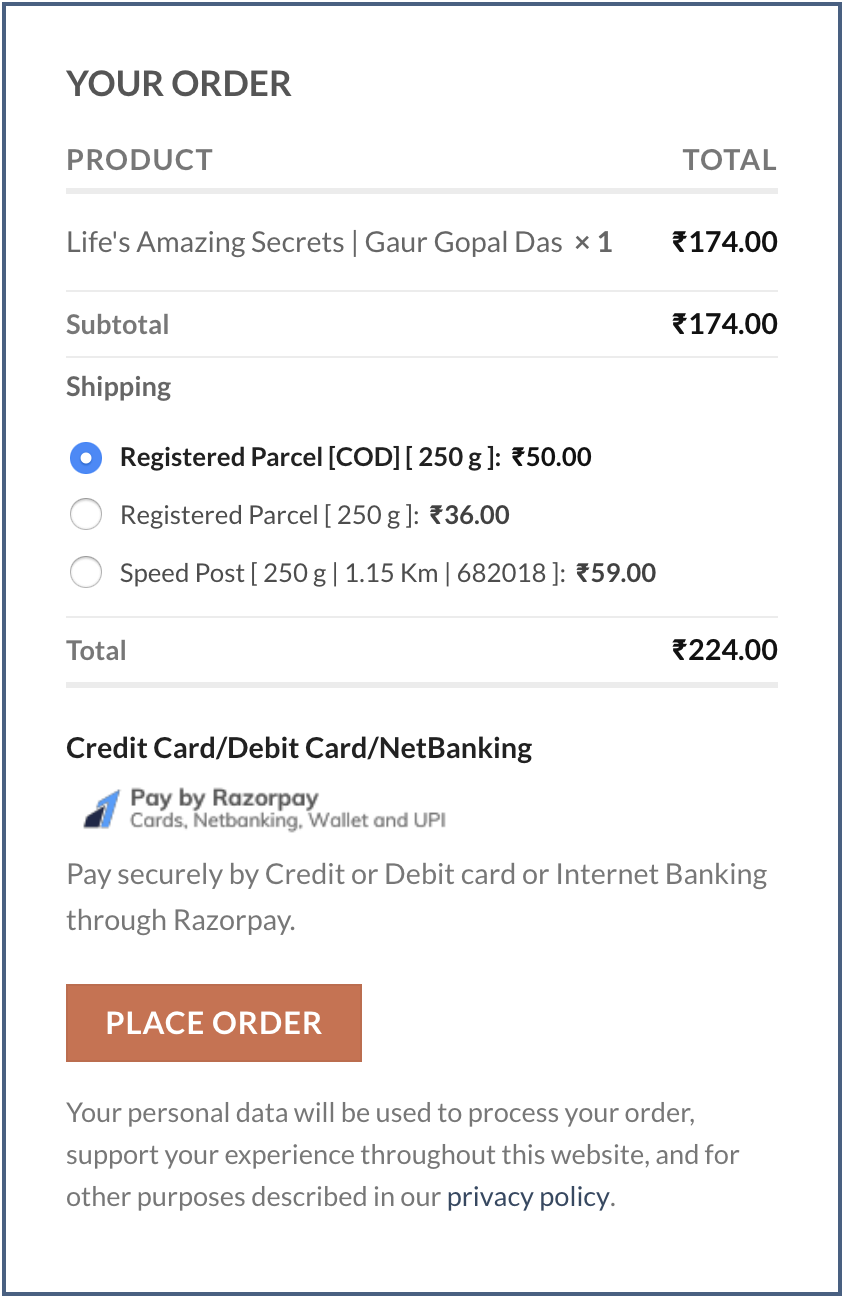Click the Place Order button
The height and width of the screenshot is (1298, 844).
click(x=214, y=1023)
